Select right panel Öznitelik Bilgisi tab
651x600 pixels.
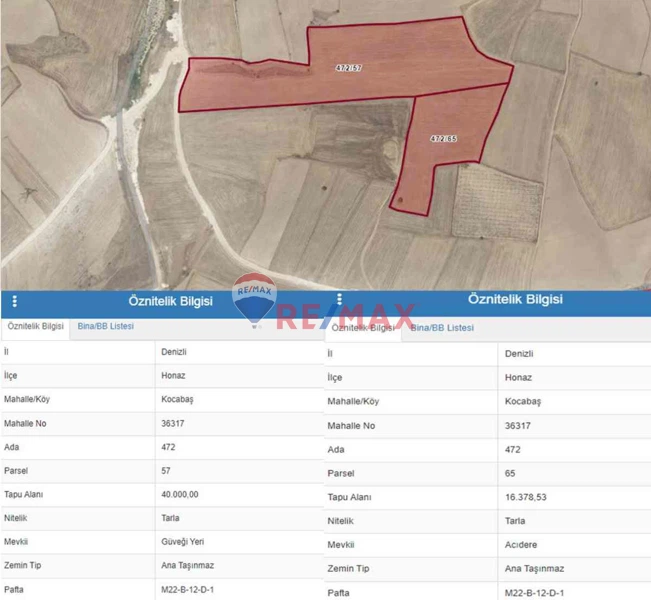point(363,328)
